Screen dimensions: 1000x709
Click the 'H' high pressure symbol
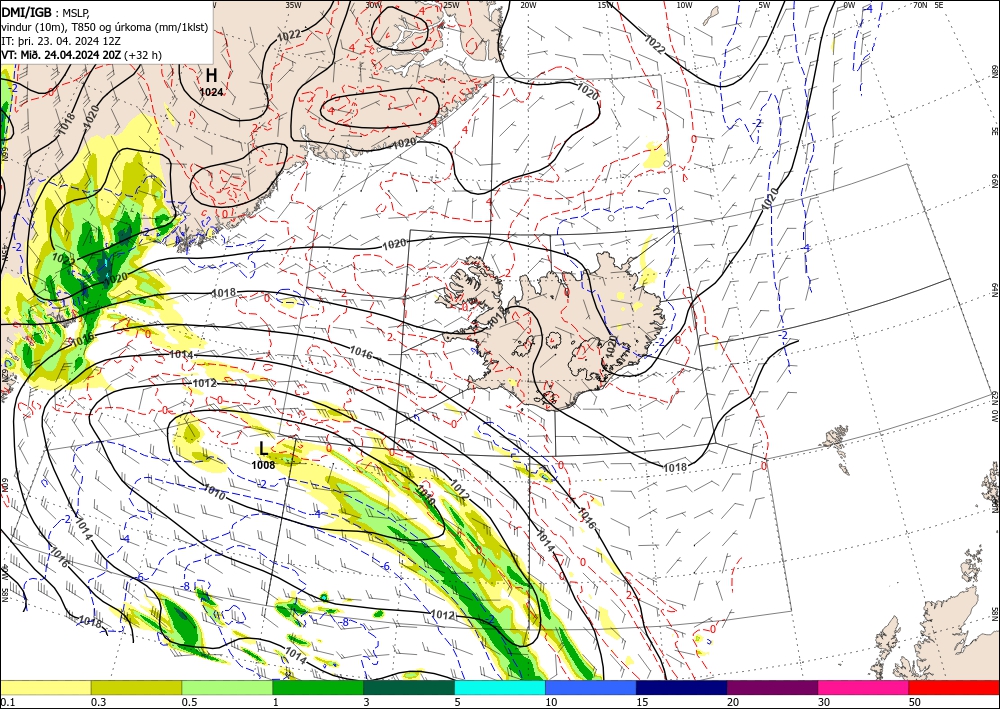pos(210,76)
